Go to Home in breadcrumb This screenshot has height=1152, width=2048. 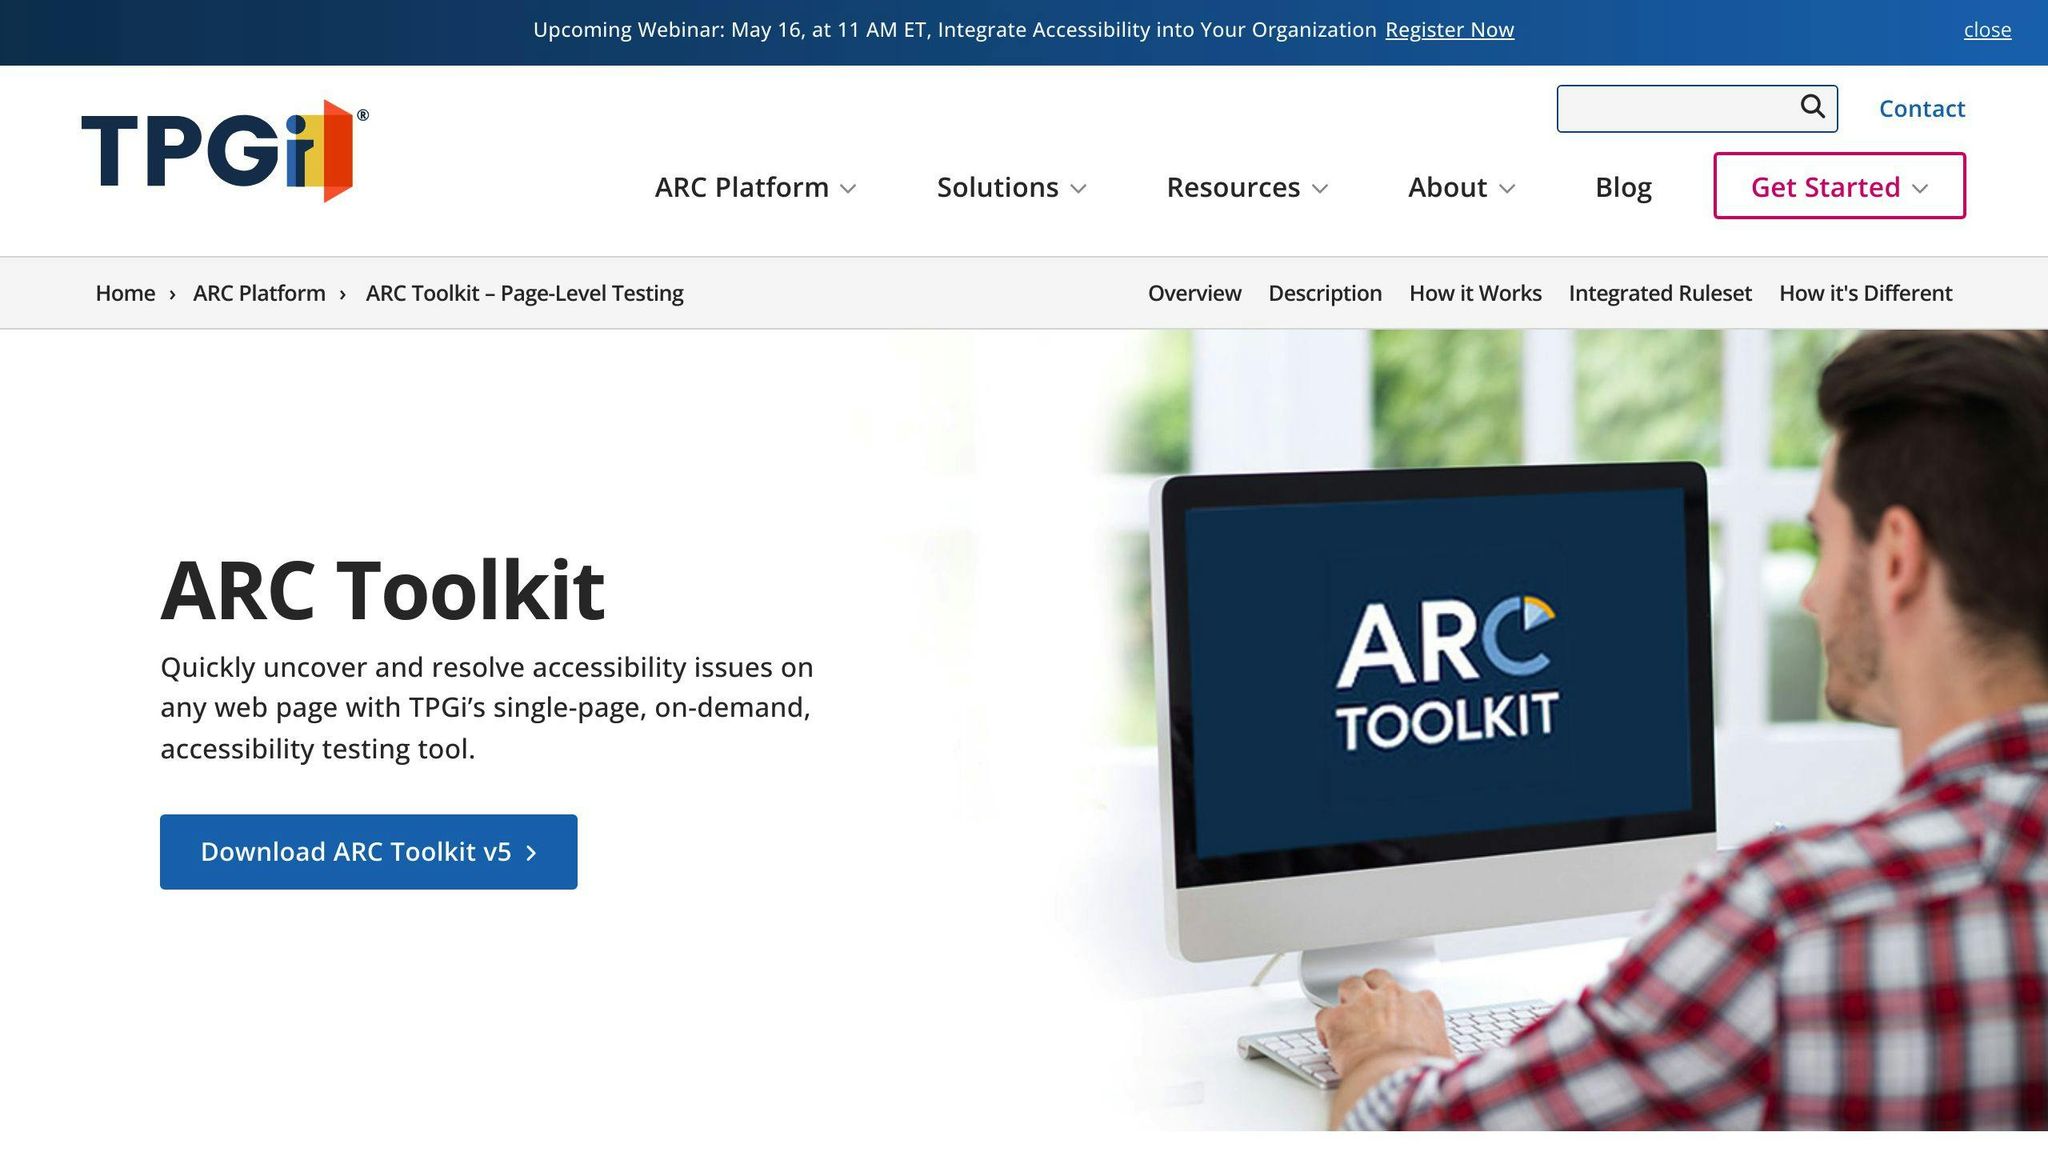click(x=125, y=293)
